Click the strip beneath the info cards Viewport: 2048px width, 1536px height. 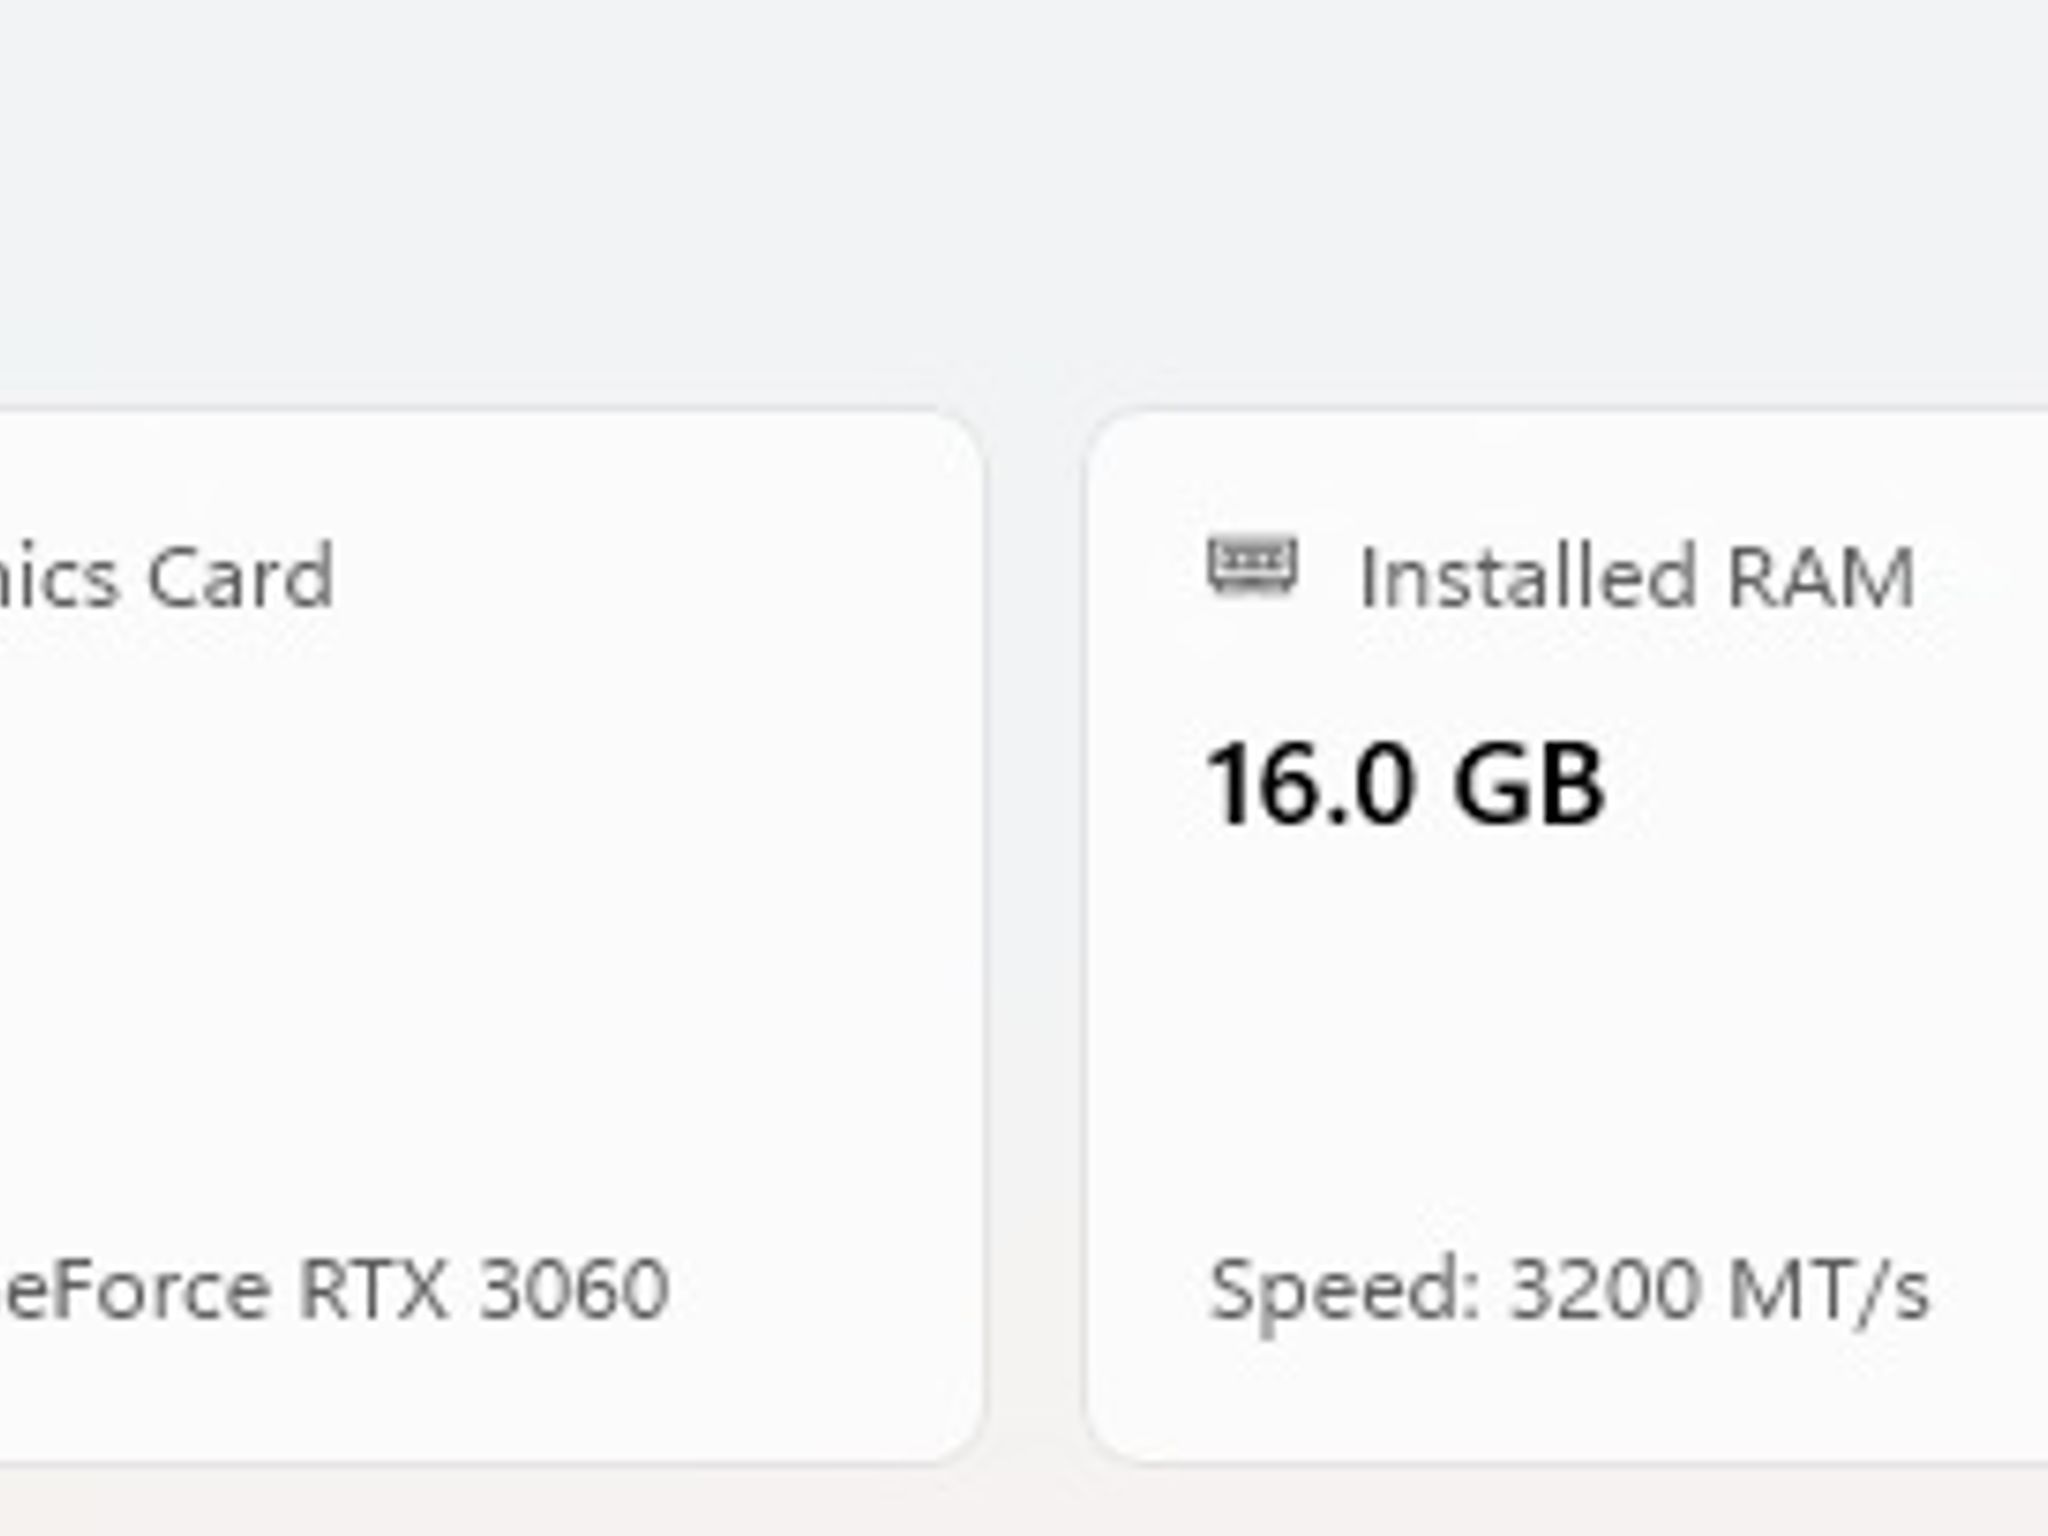click(1024, 1502)
